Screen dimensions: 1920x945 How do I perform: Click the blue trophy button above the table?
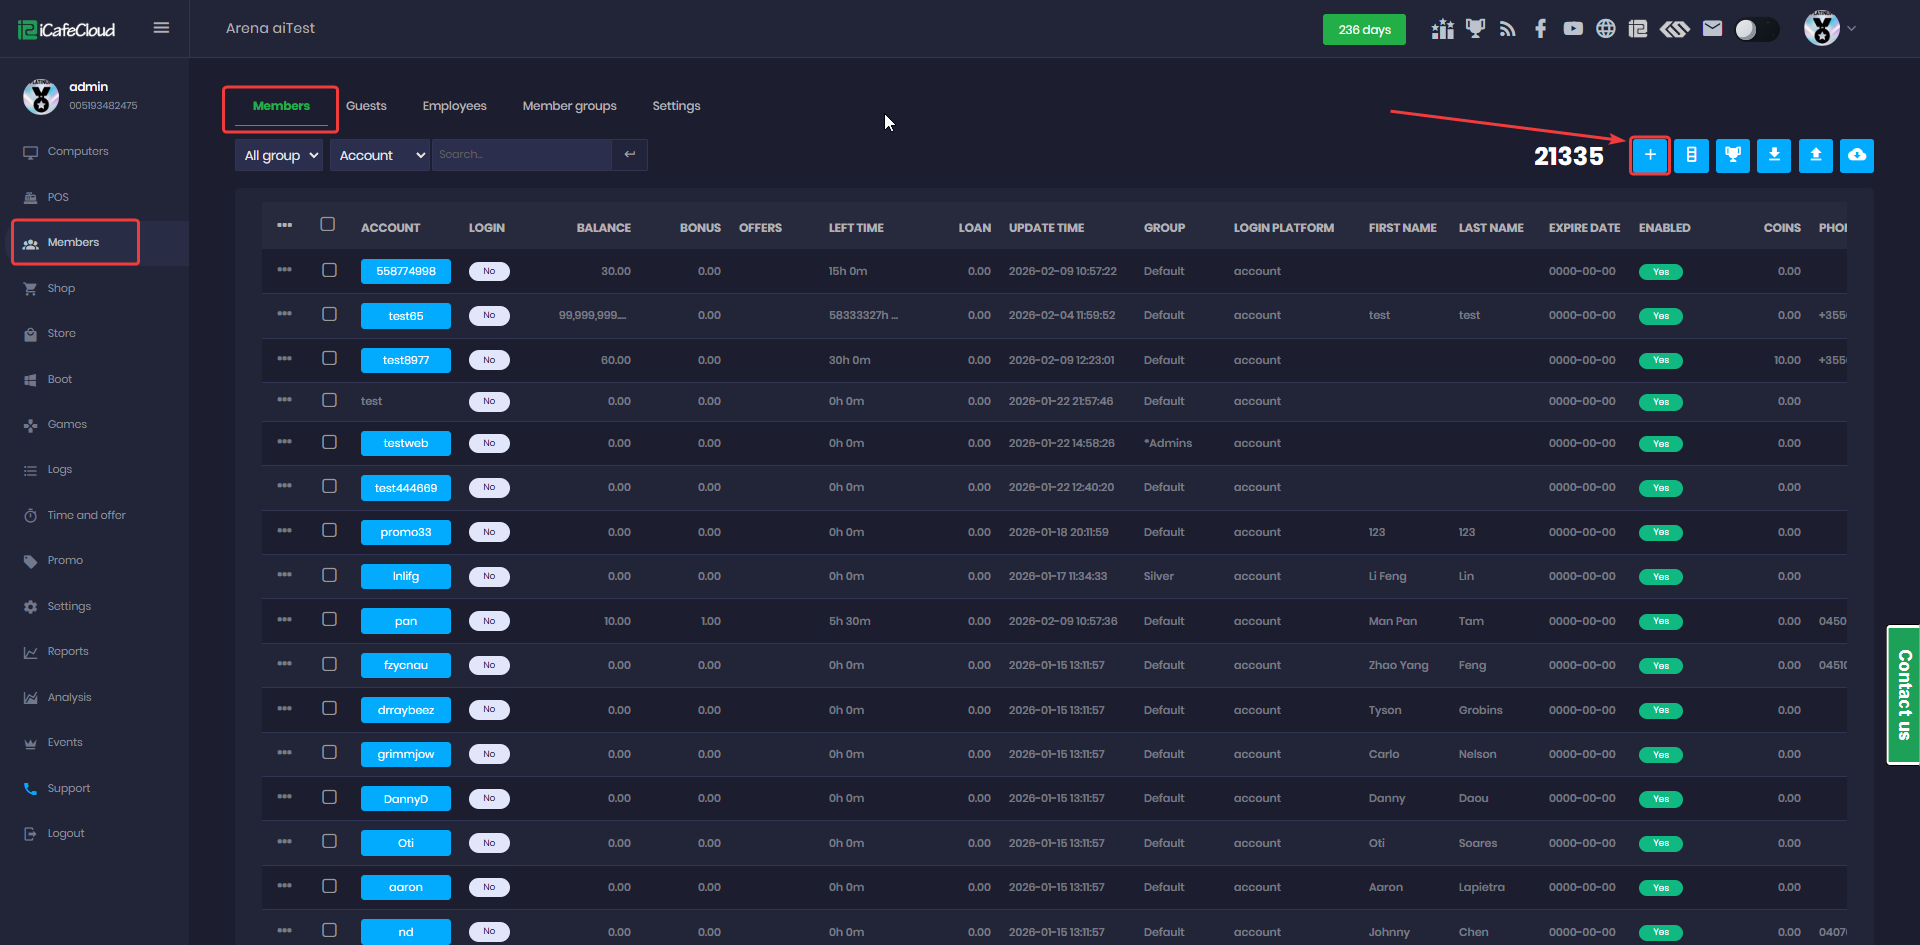pyautogui.click(x=1732, y=156)
